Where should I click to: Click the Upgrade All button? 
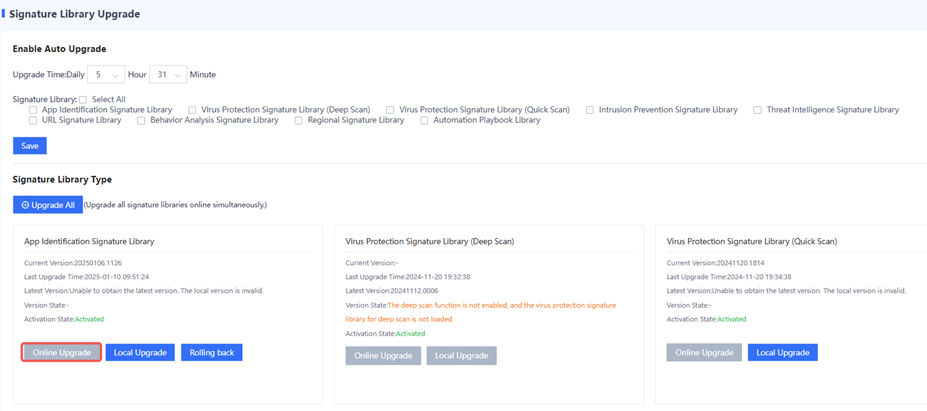pyautogui.click(x=47, y=204)
